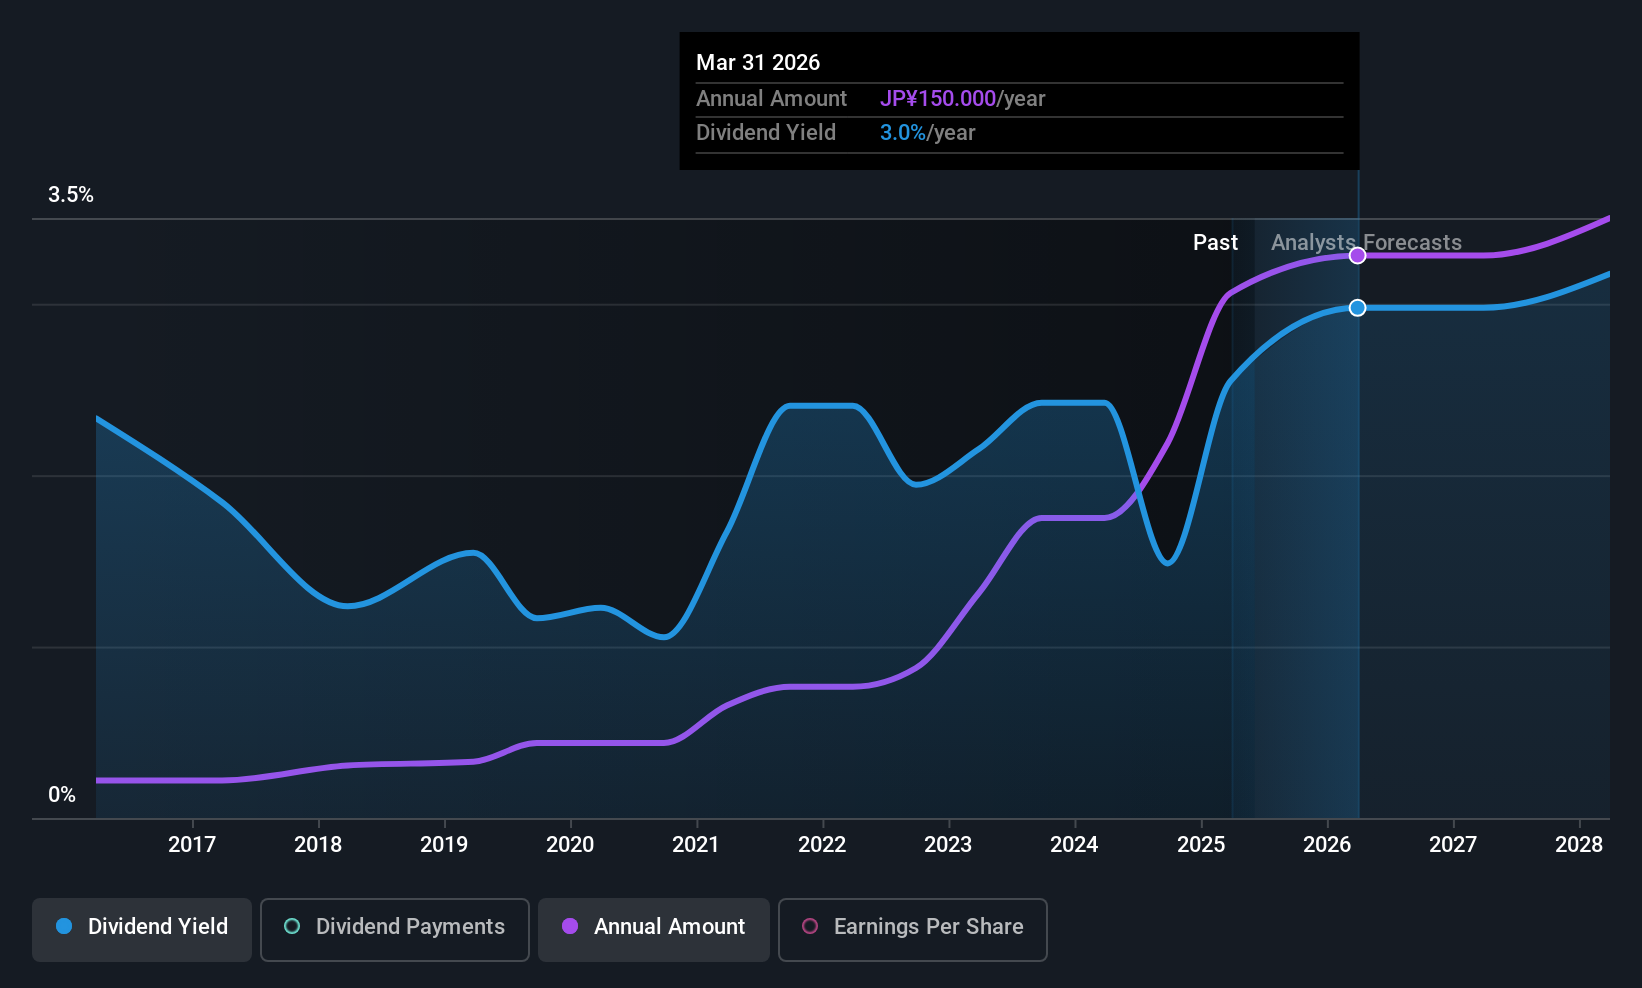Toggle the Dividend Yield legend button
The height and width of the screenshot is (988, 1642).
(x=142, y=930)
